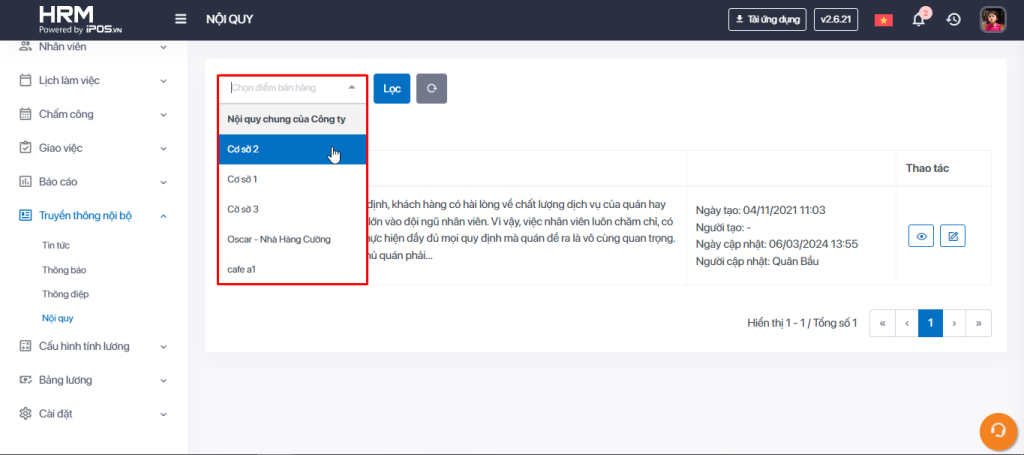Click the Chọn điểm bán hàng search field
Viewport: 1024px width, 455px height.
[x=285, y=88]
